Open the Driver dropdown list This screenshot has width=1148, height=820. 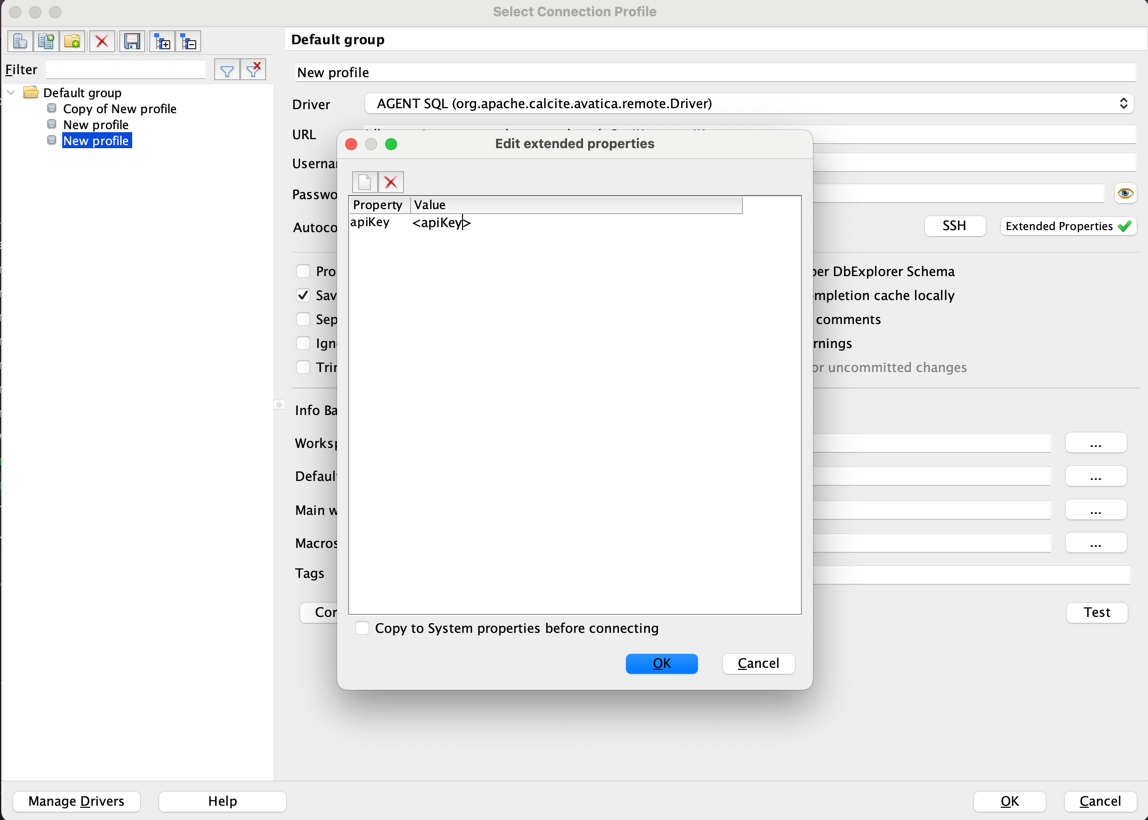[x=750, y=104]
